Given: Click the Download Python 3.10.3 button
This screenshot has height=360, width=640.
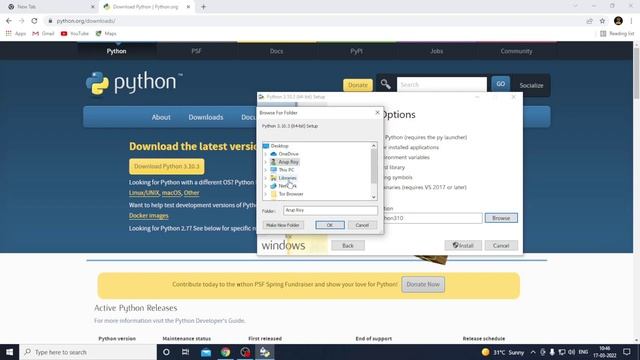Looking at the screenshot, I should point(167,167).
